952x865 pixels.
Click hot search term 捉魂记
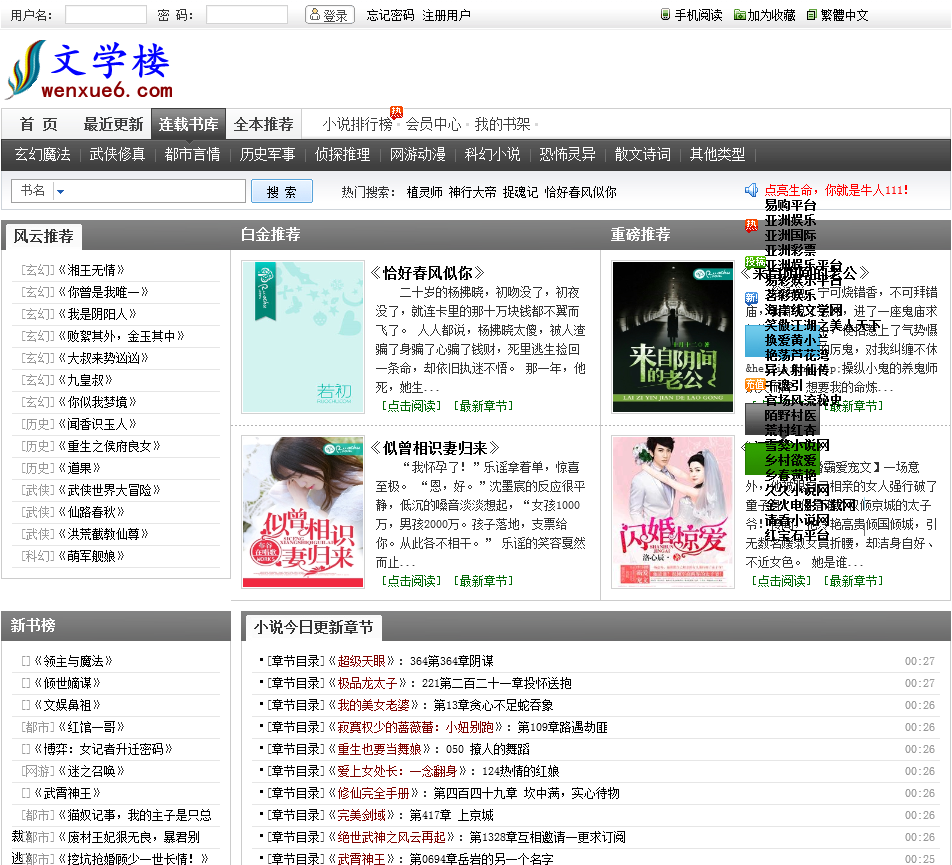[520, 192]
